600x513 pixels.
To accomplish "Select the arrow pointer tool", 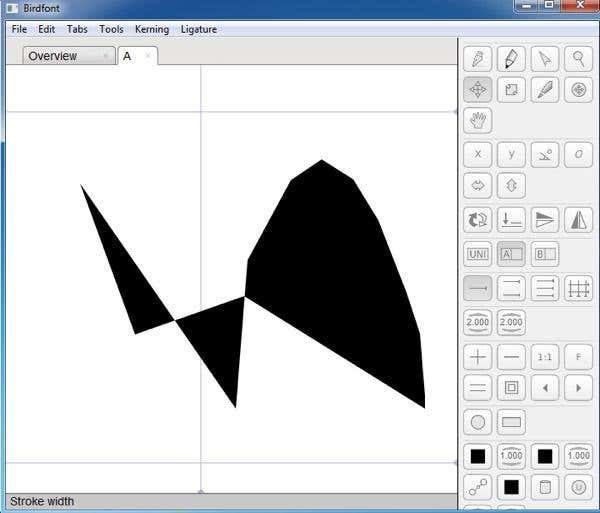I will [544, 58].
